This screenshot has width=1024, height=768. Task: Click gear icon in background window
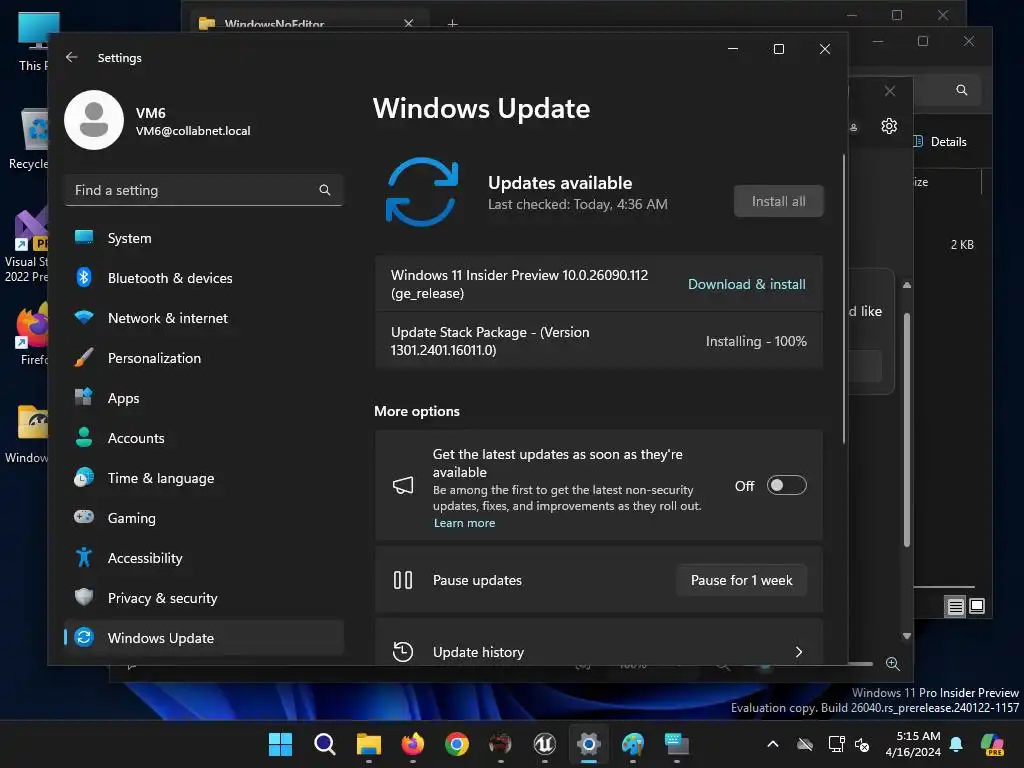tap(889, 126)
